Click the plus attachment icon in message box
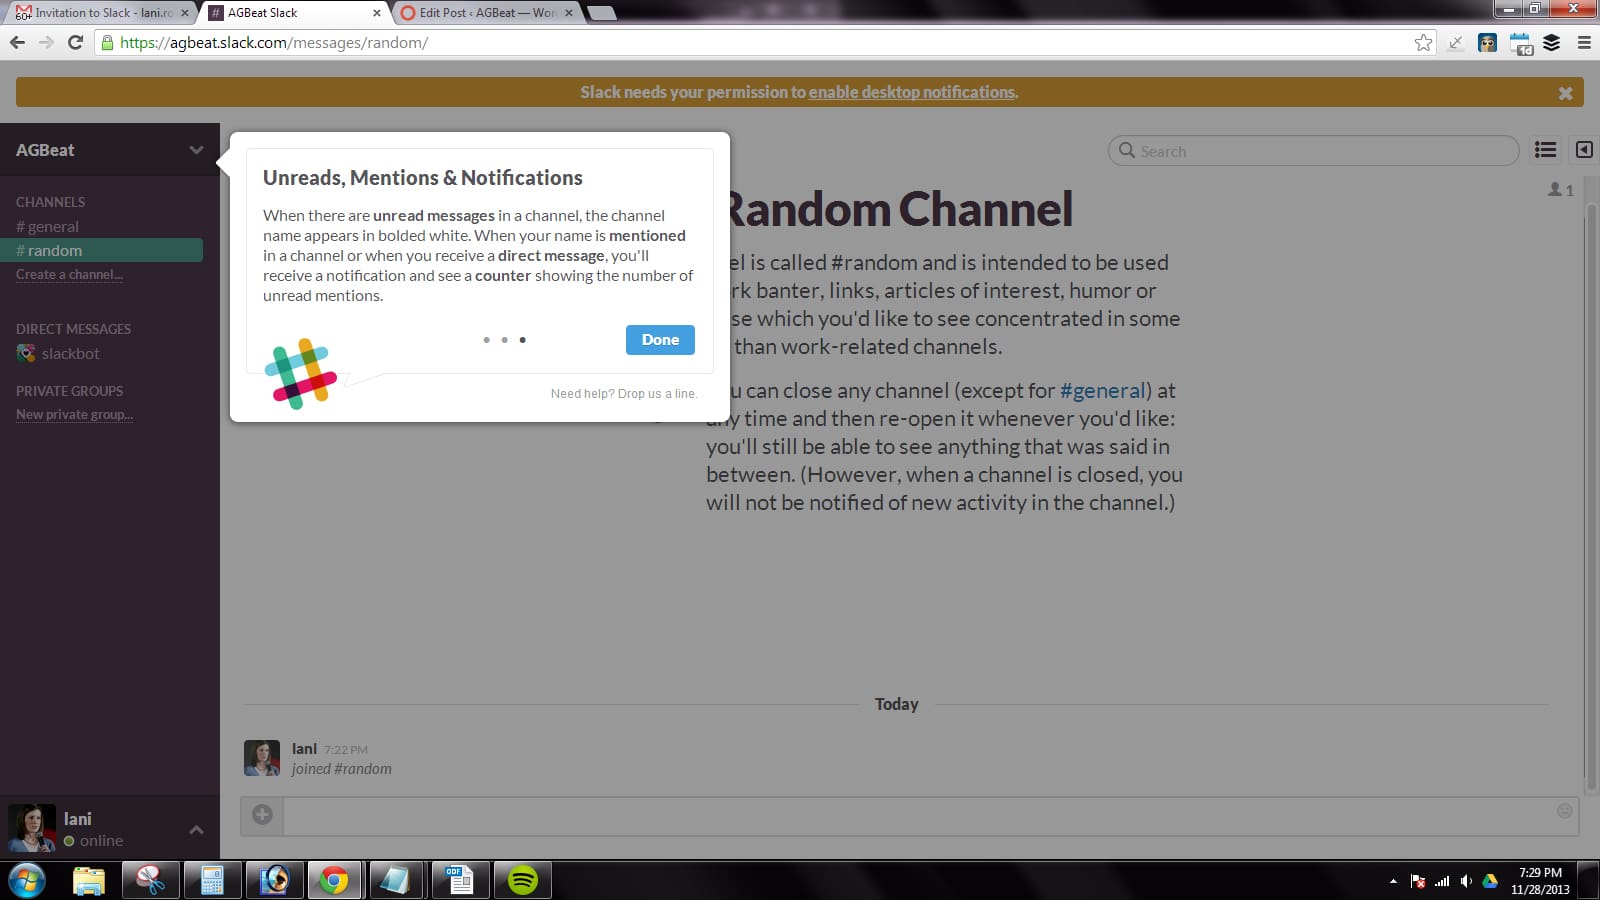 click(262, 815)
